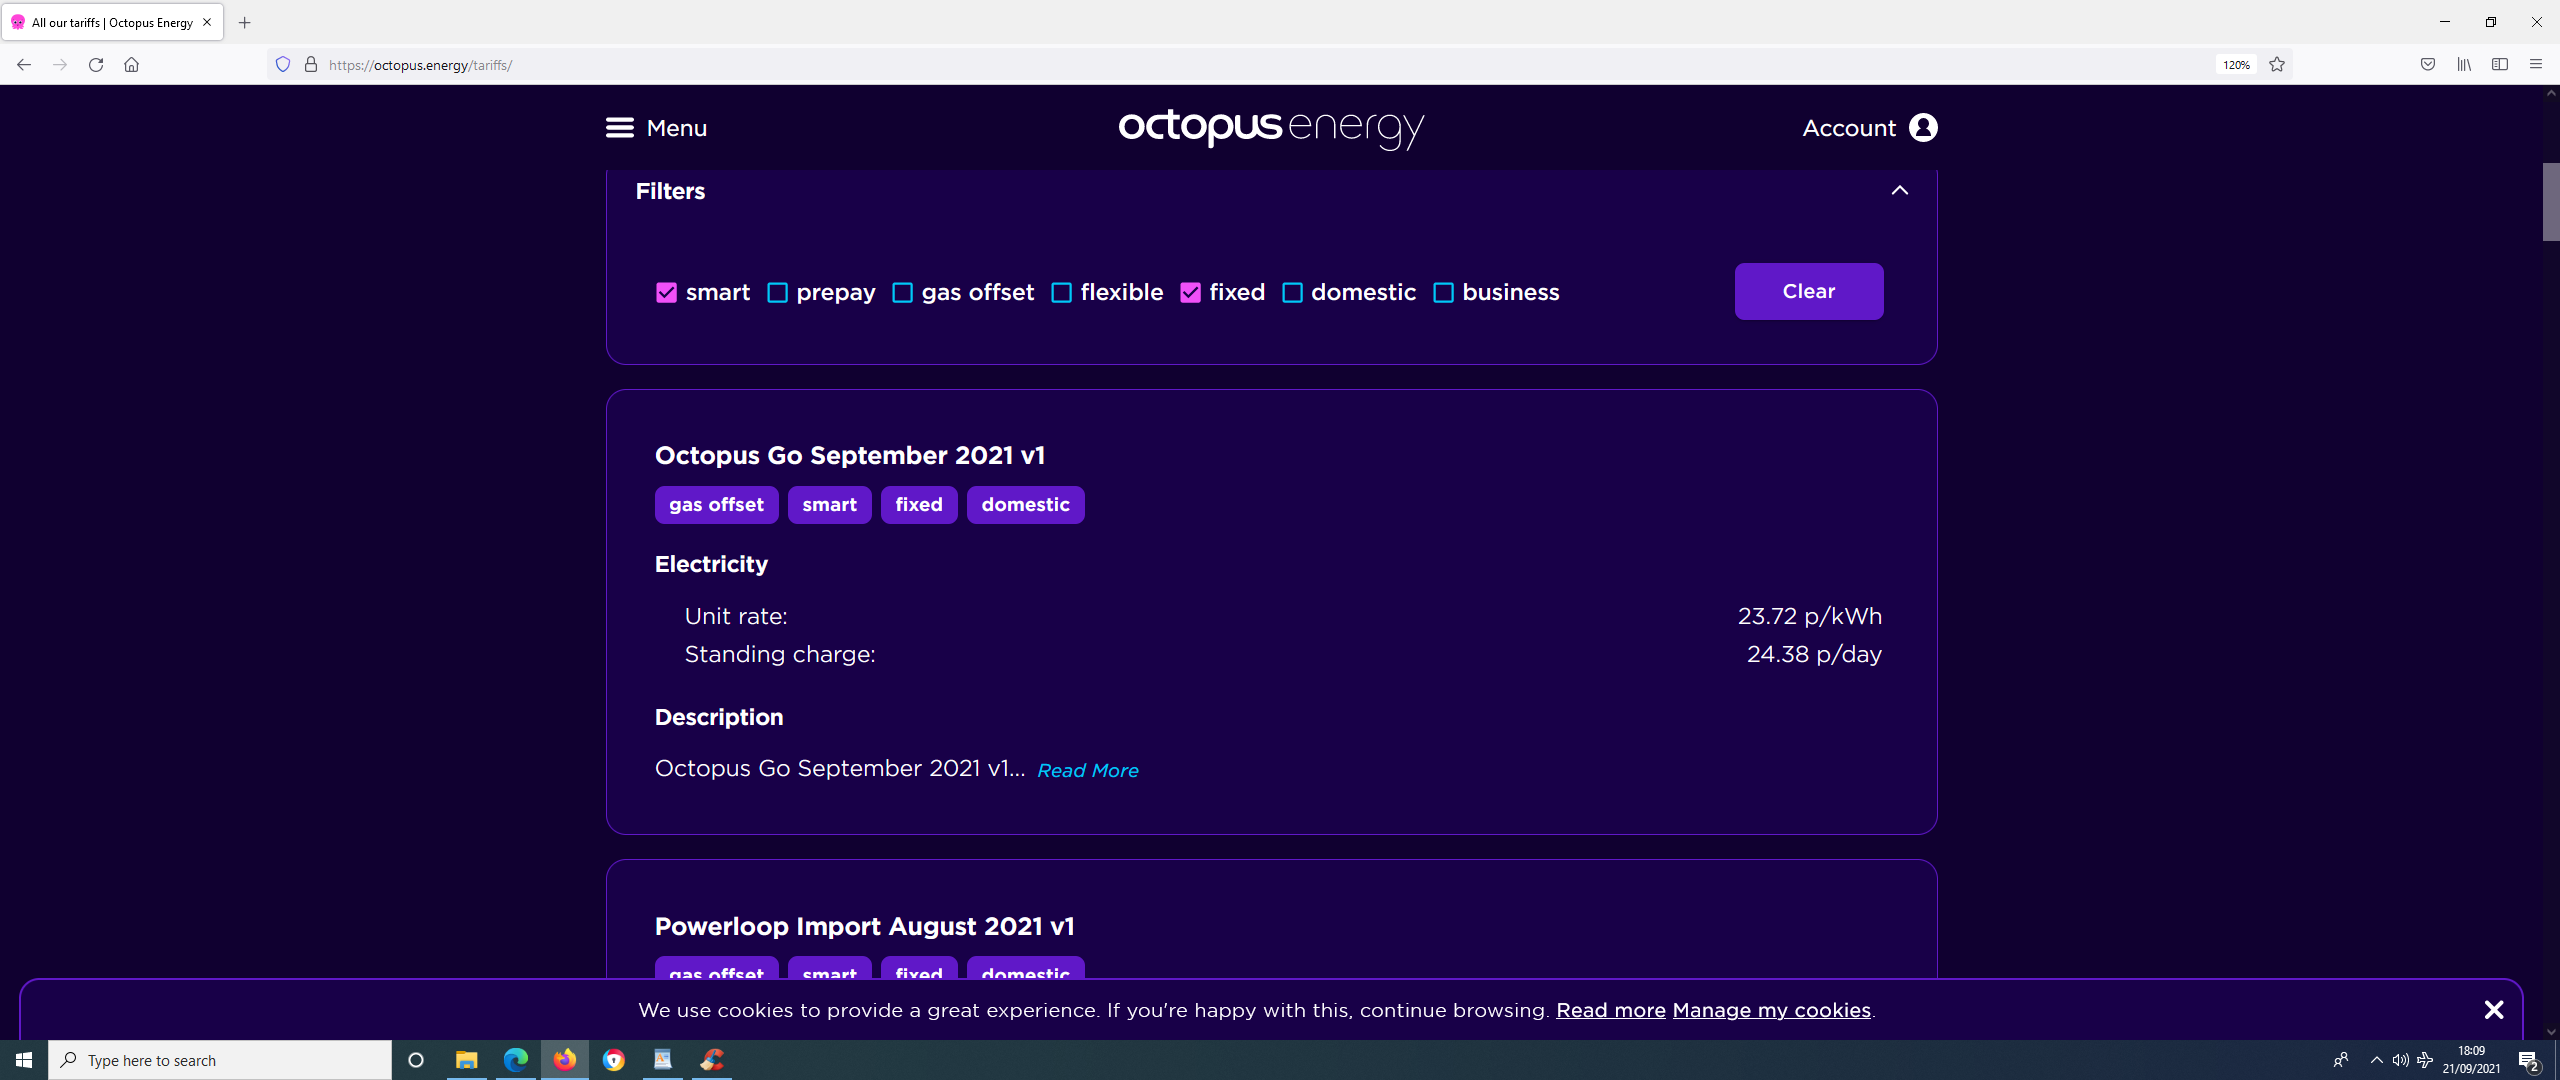Open the notification center icon
This screenshot has height=1080, width=2560.
(2529, 1060)
